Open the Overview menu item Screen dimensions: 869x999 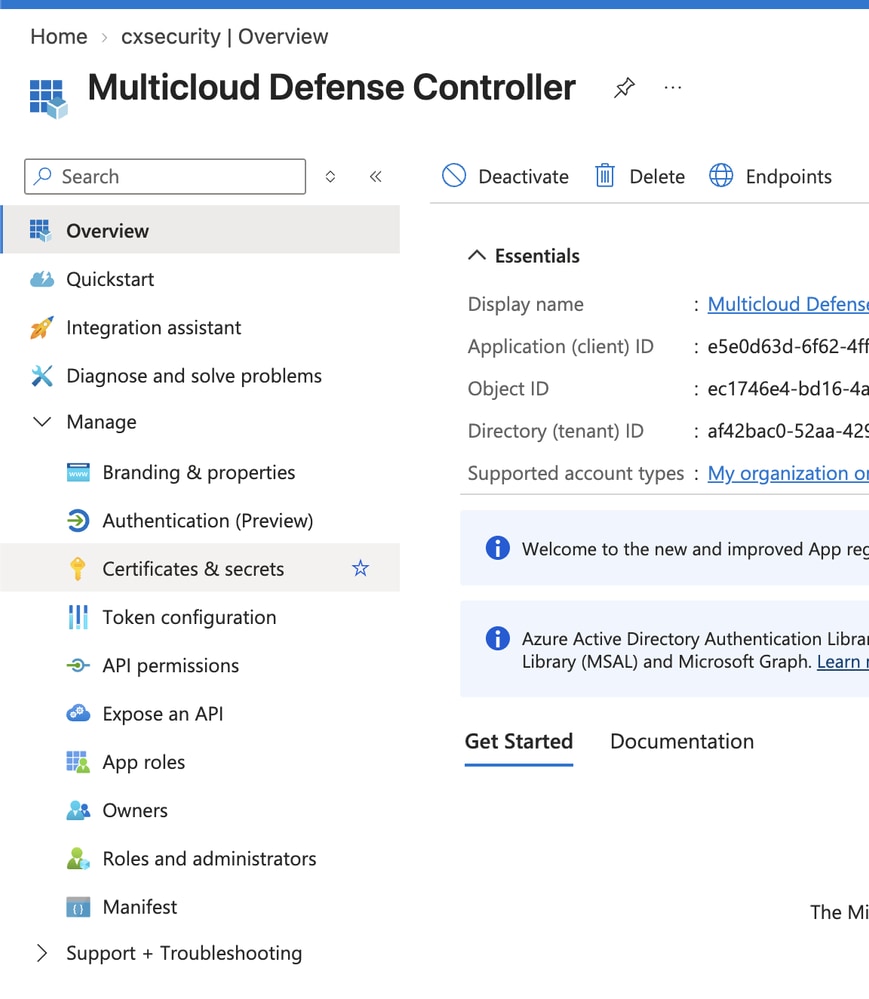click(x=200, y=230)
